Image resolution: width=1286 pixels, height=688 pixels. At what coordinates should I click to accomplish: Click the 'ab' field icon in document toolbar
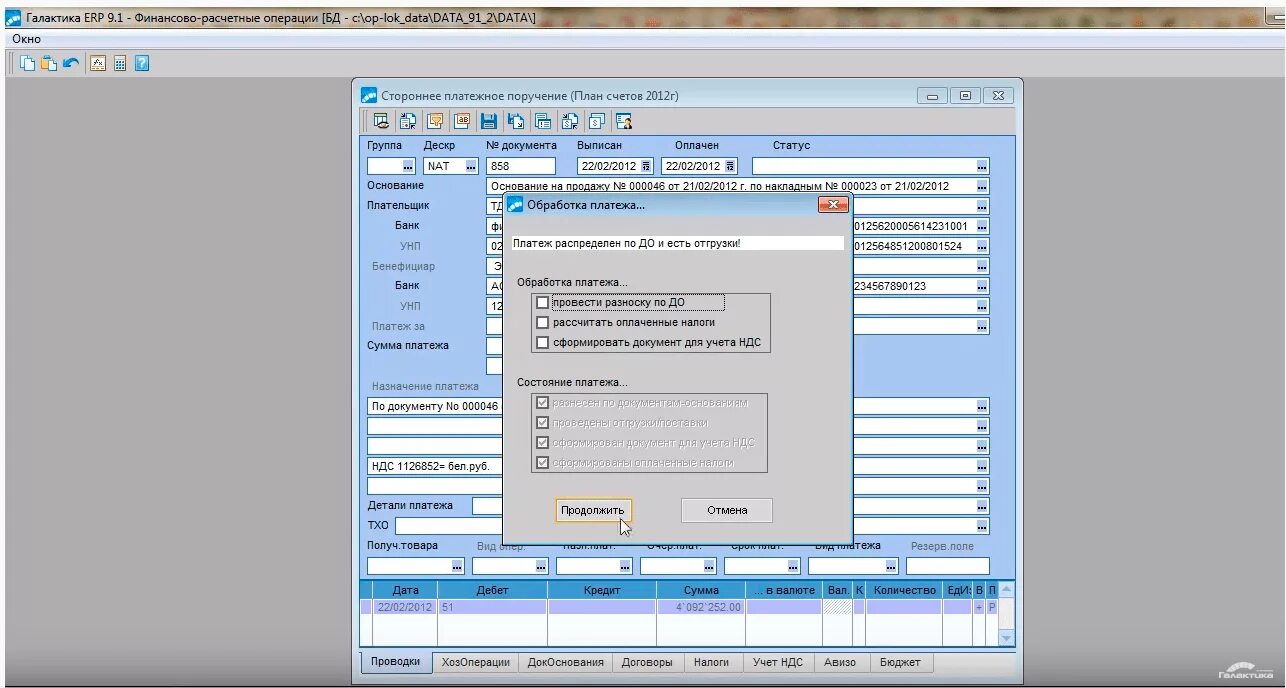(x=462, y=122)
